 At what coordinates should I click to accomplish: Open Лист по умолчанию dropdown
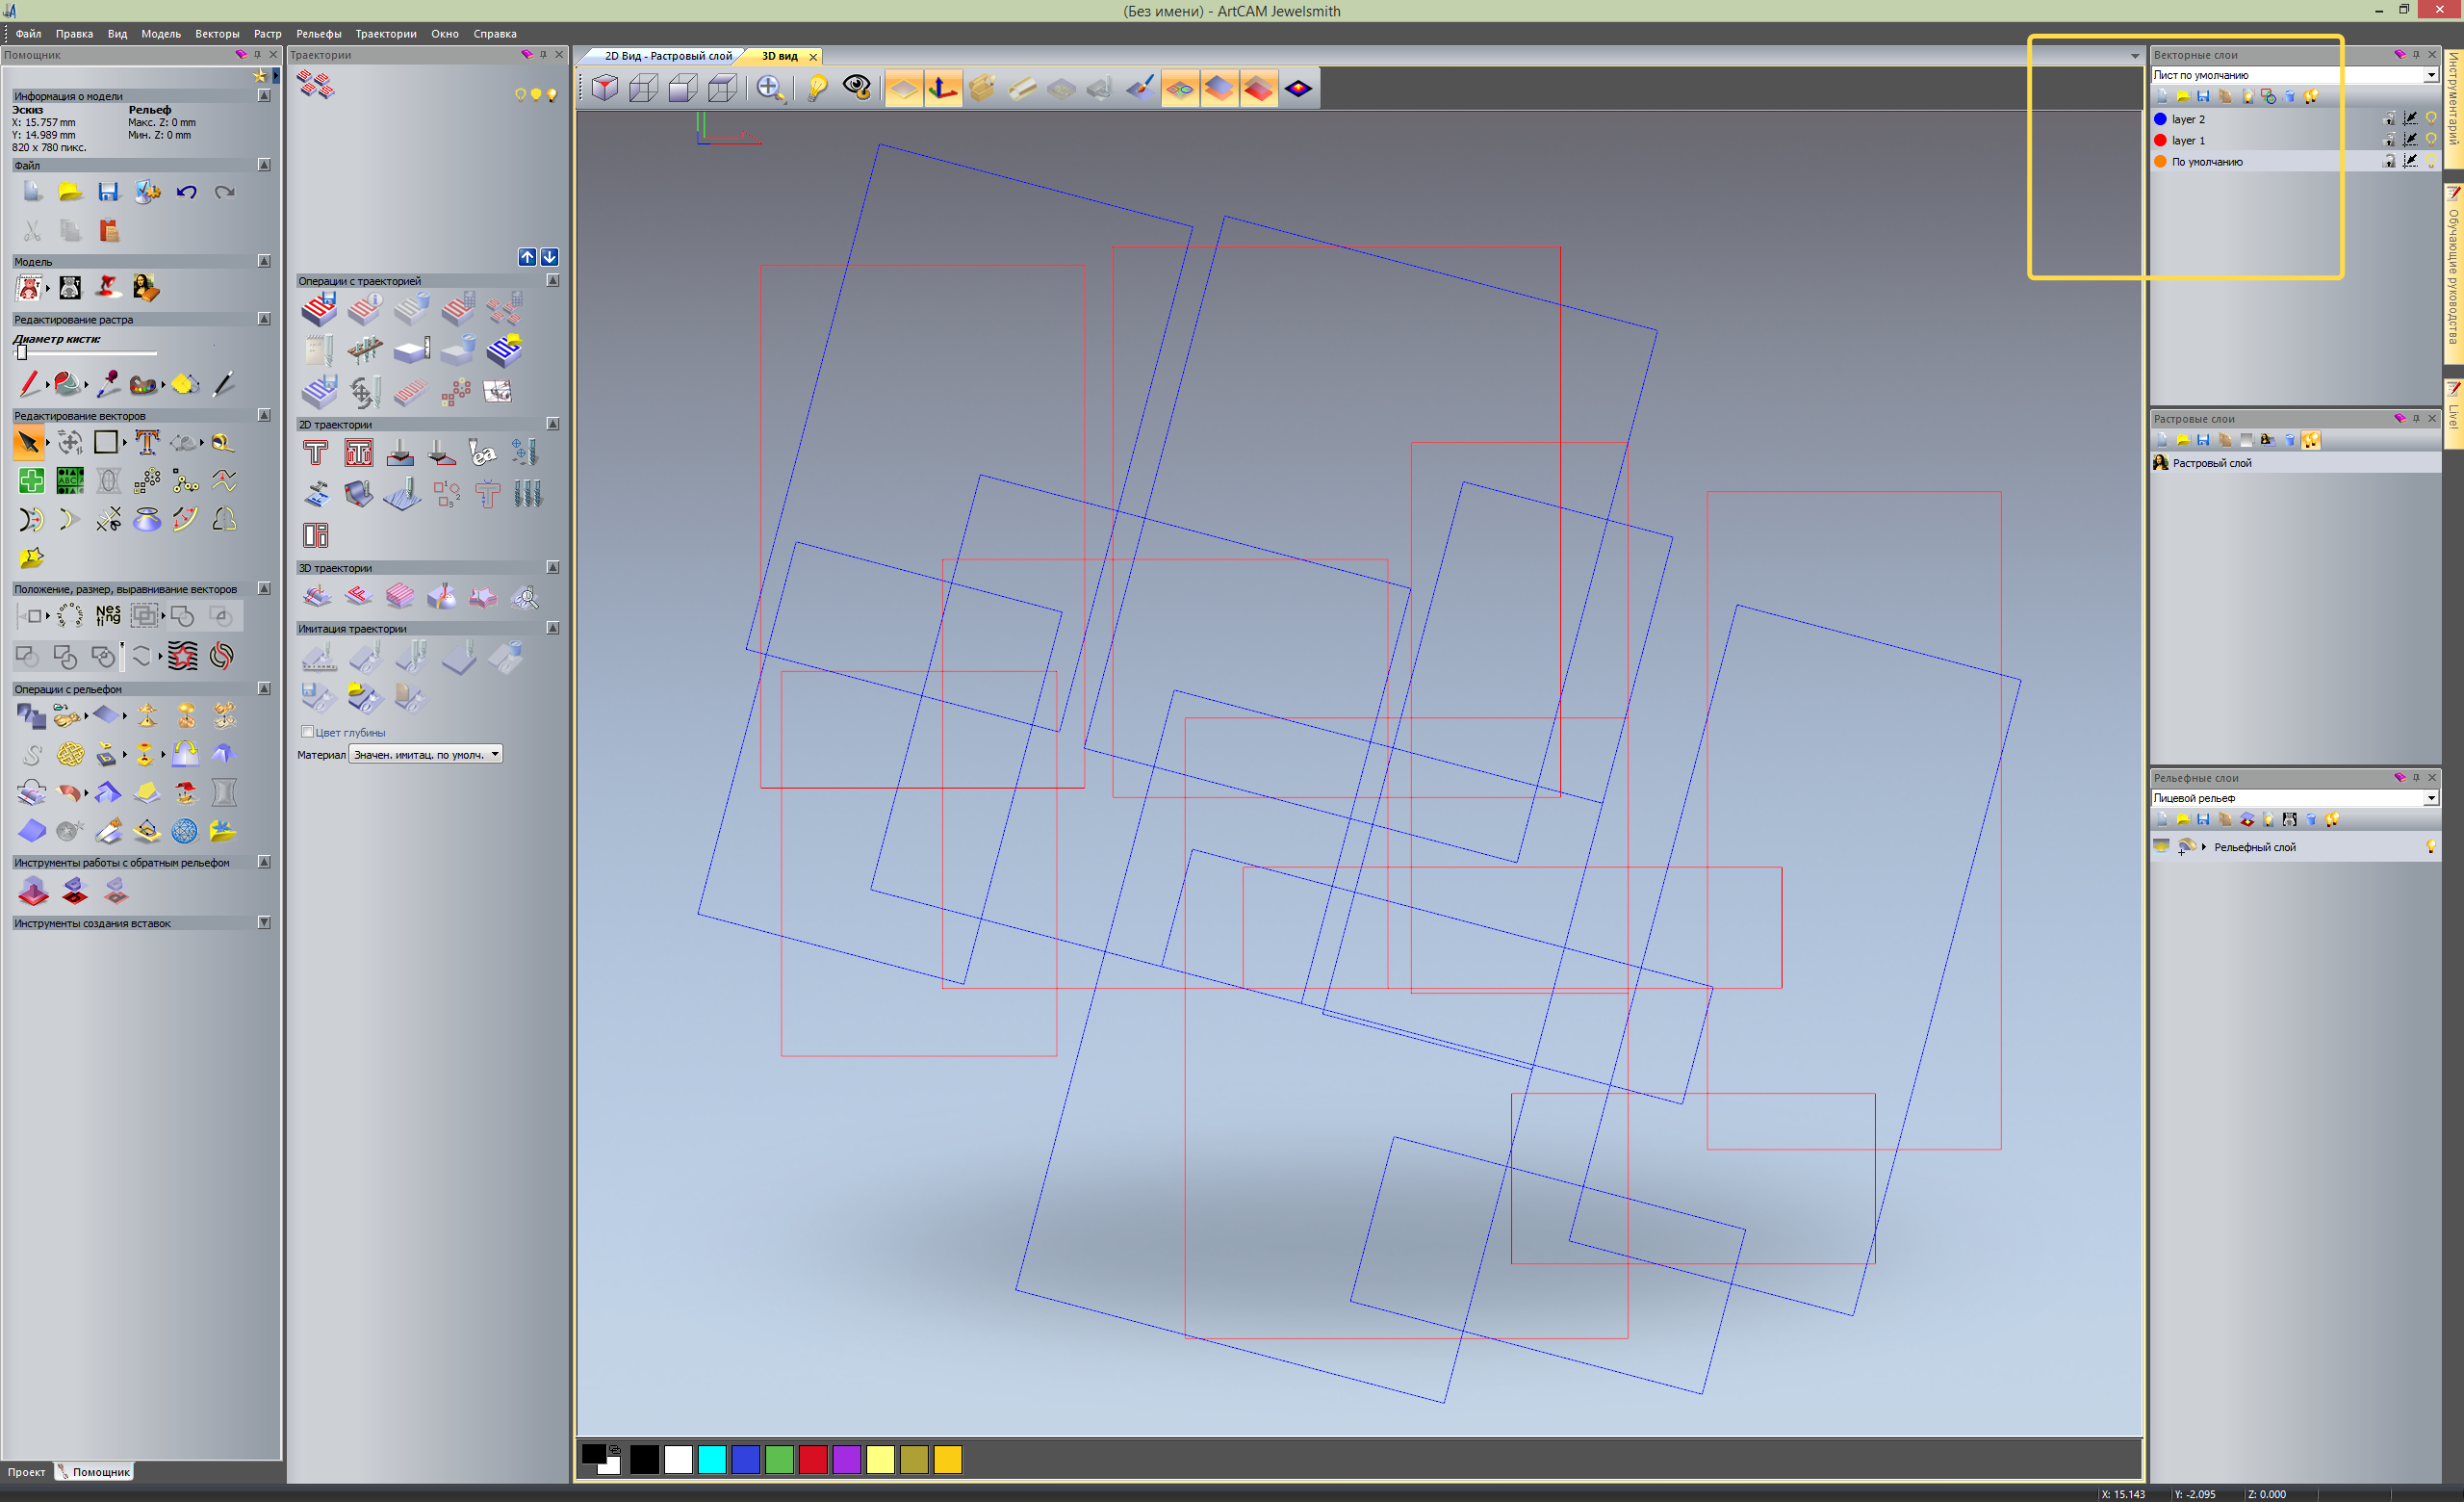[2430, 75]
